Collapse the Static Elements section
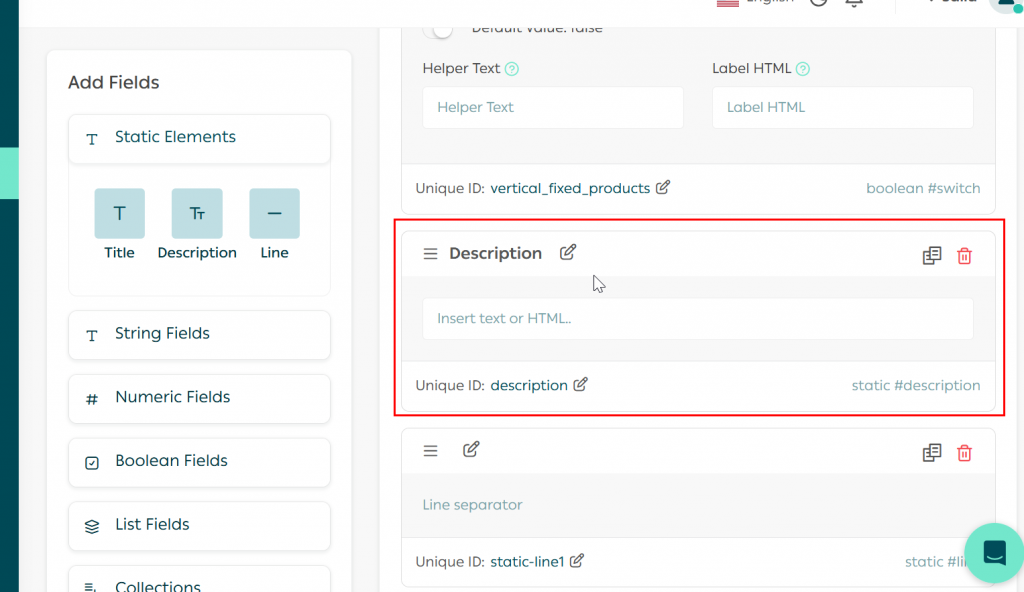Screen dimensions: 1024x592 199,138
